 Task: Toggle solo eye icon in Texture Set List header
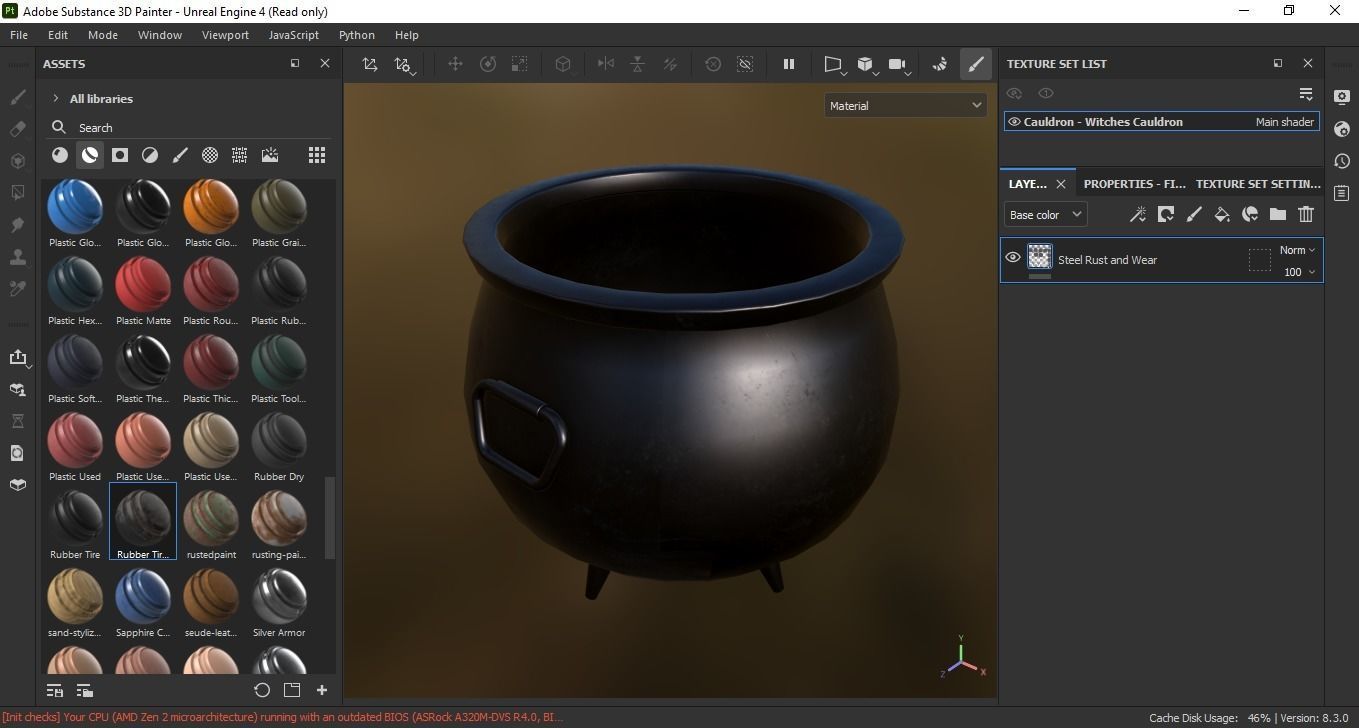1046,93
